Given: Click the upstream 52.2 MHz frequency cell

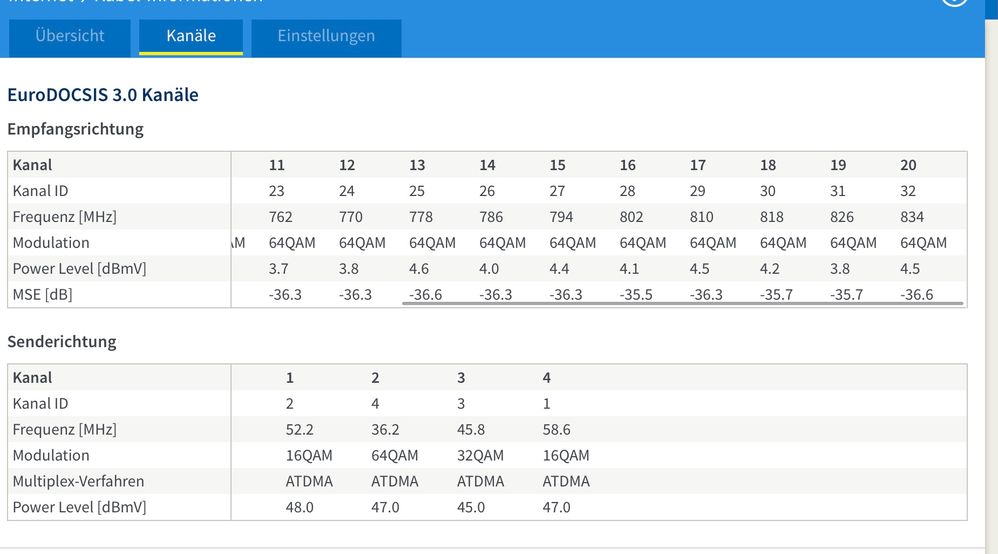Looking at the screenshot, I should [301, 430].
